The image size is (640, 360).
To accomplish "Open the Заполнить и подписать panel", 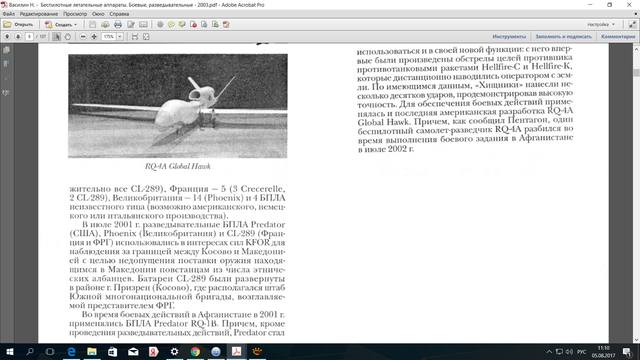I will coord(563,36).
